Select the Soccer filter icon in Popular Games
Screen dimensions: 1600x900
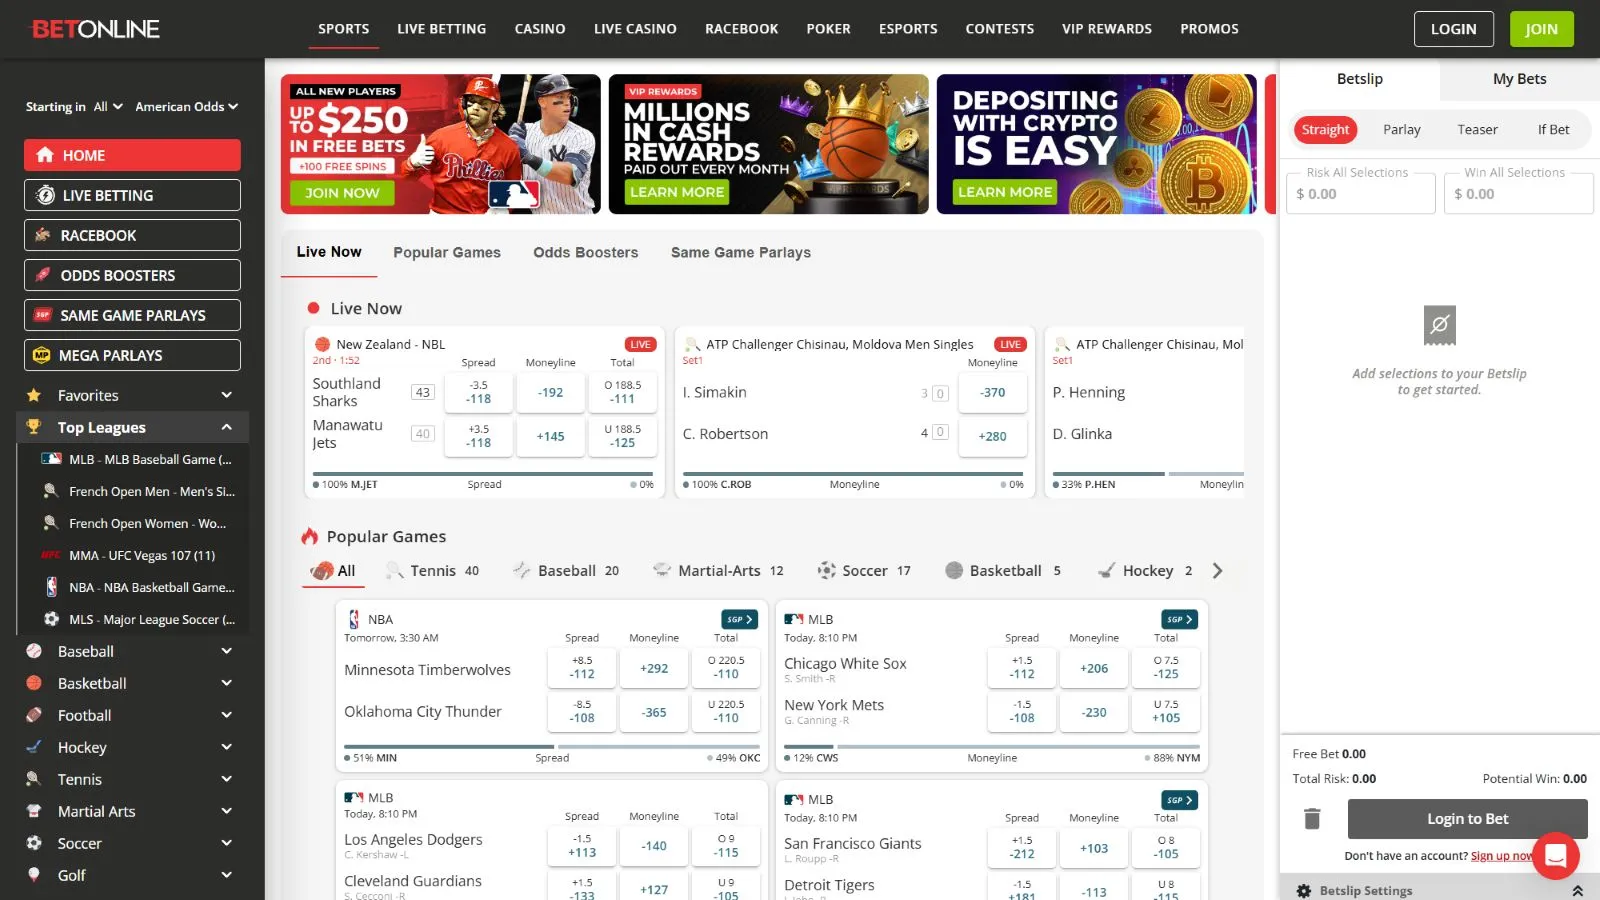(x=826, y=571)
